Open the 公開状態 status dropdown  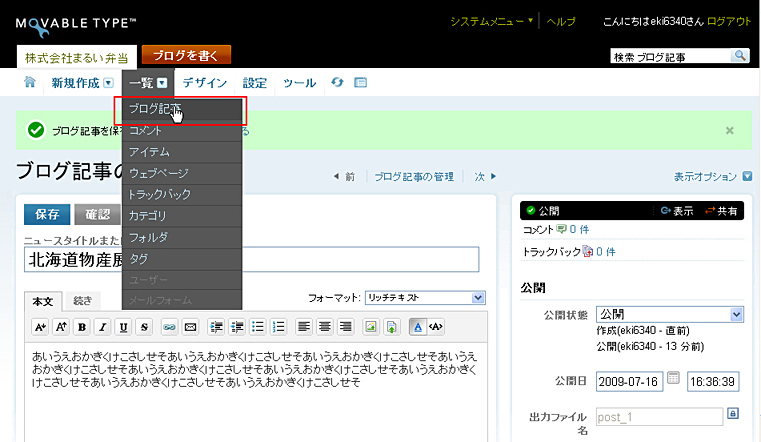[x=669, y=314]
